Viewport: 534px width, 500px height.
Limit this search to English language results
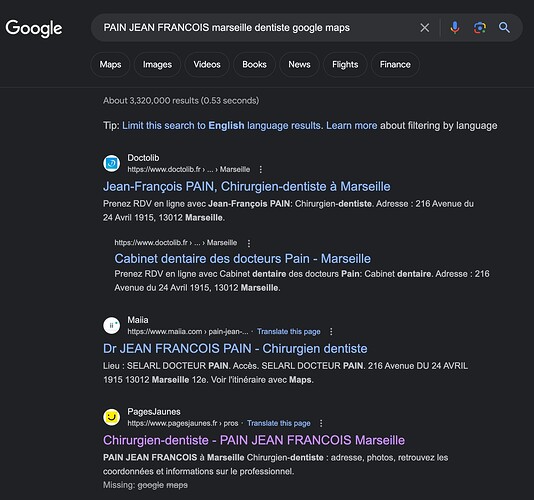[x=221, y=126]
